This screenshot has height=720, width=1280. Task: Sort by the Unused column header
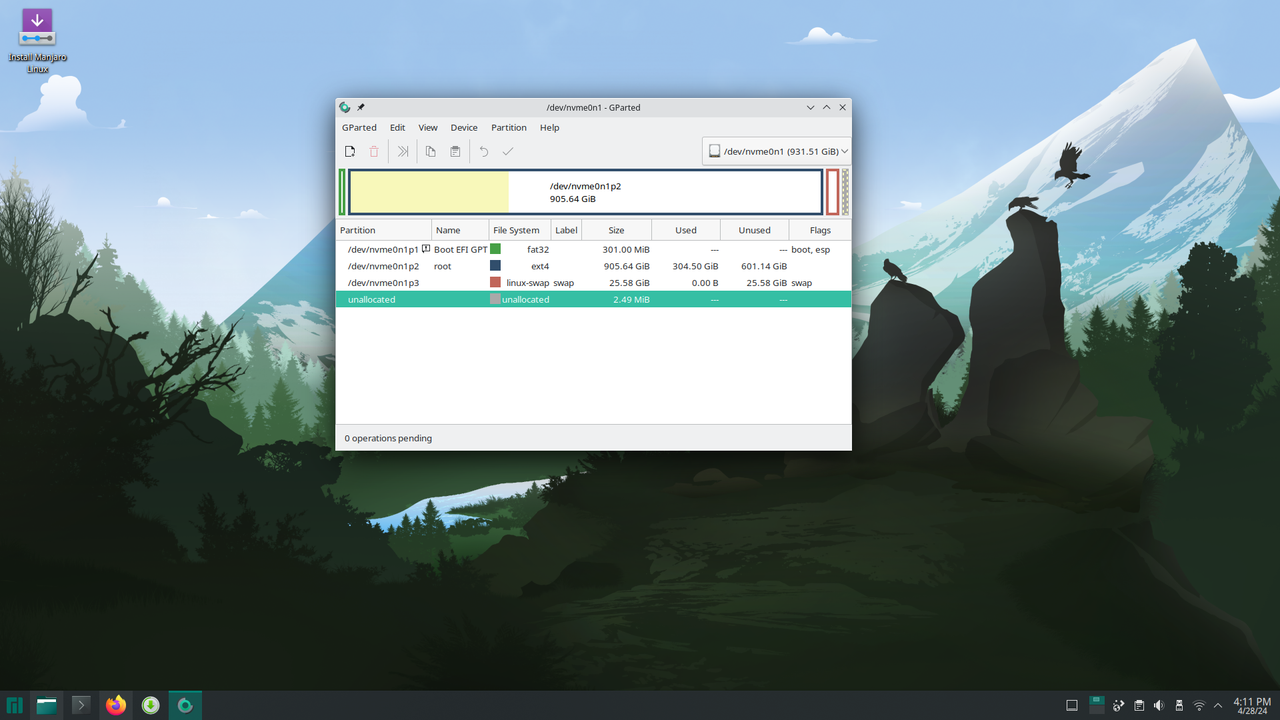pos(755,230)
